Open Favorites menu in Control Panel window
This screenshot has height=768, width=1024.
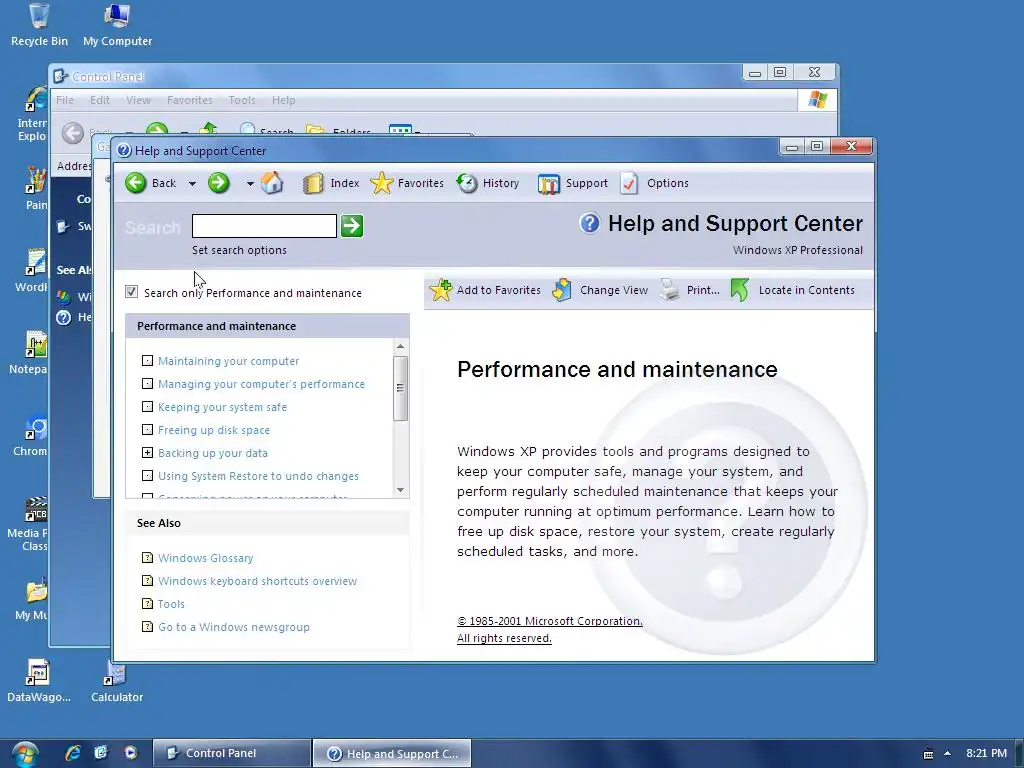click(x=189, y=100)
